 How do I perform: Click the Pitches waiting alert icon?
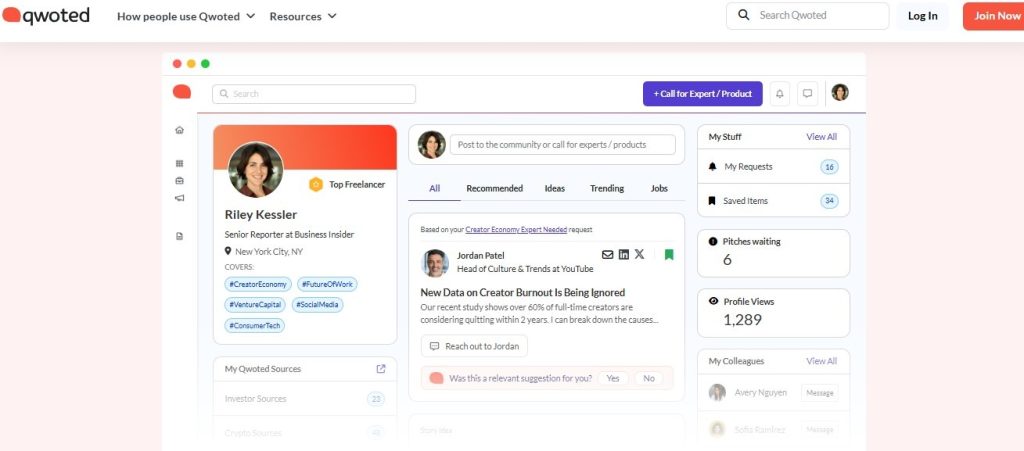(x=713, y=241)
